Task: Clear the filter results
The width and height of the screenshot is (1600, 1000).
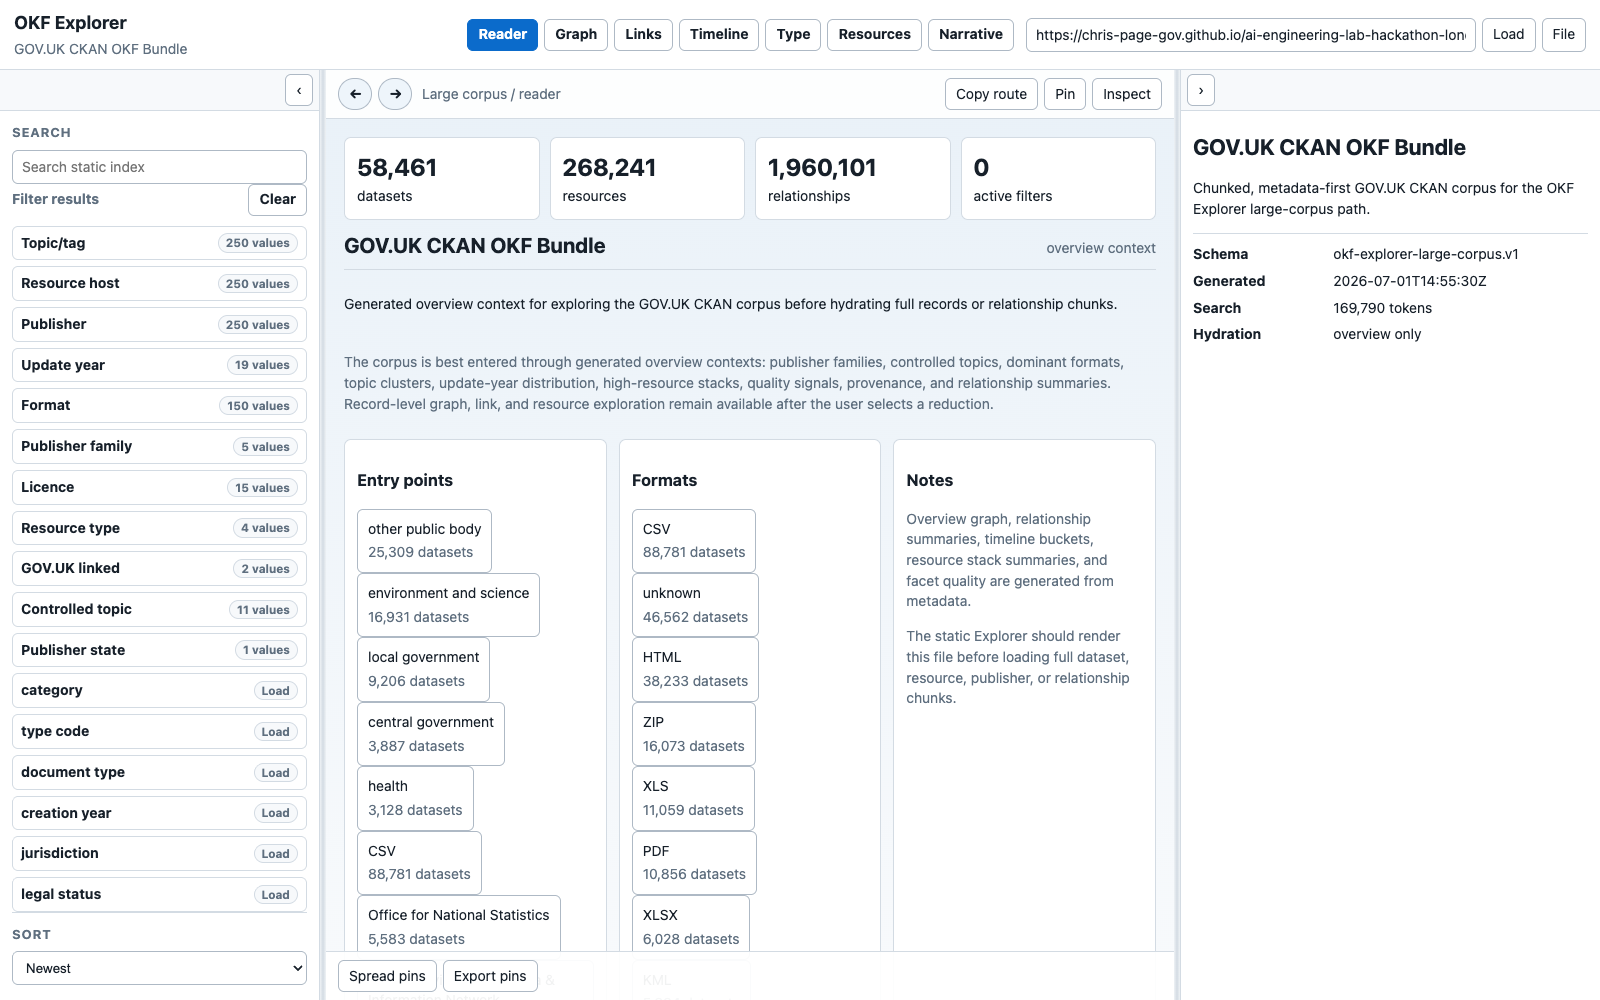Action: (x=277, y=199)
